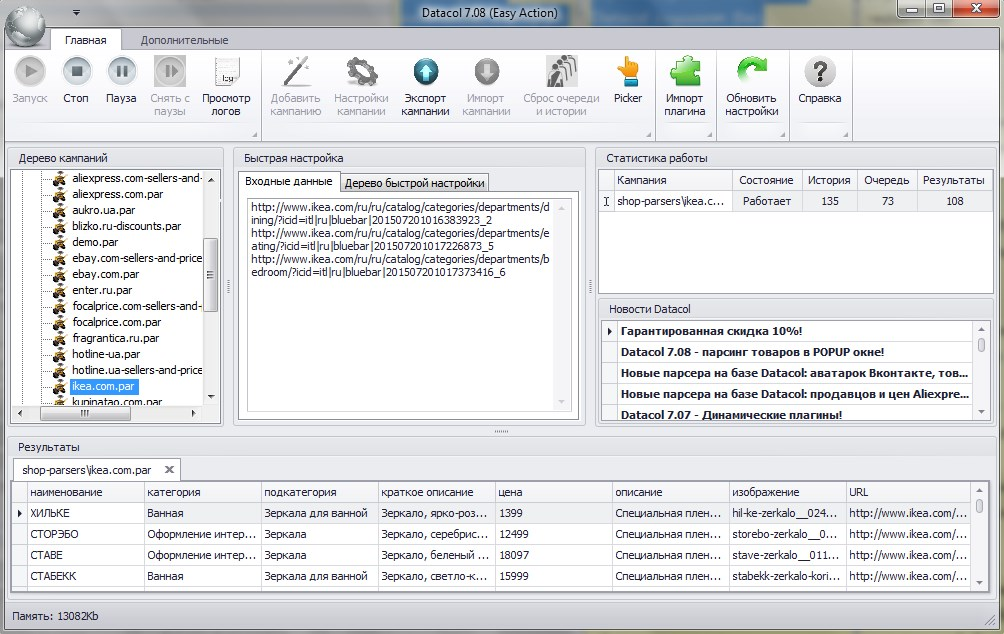Screen dimensions: 1004x634
Task: Click robot icon beside fragrantica.ru.par
Action: point(60,338)
